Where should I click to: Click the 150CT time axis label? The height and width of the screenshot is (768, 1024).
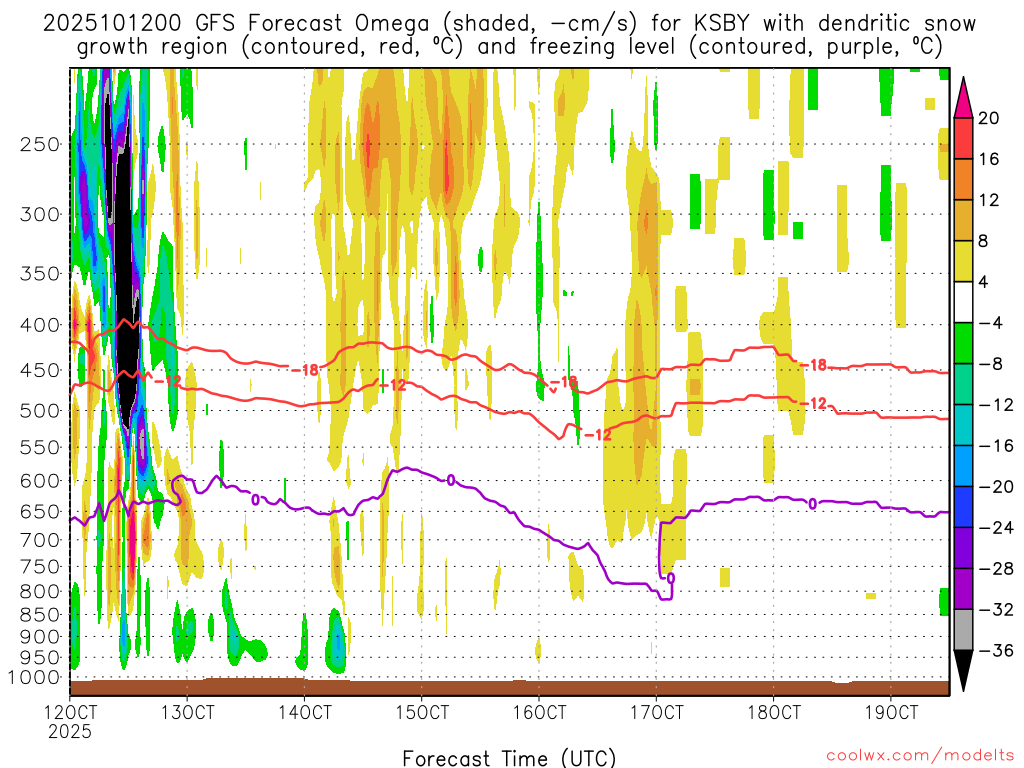[x=421, y=712]
